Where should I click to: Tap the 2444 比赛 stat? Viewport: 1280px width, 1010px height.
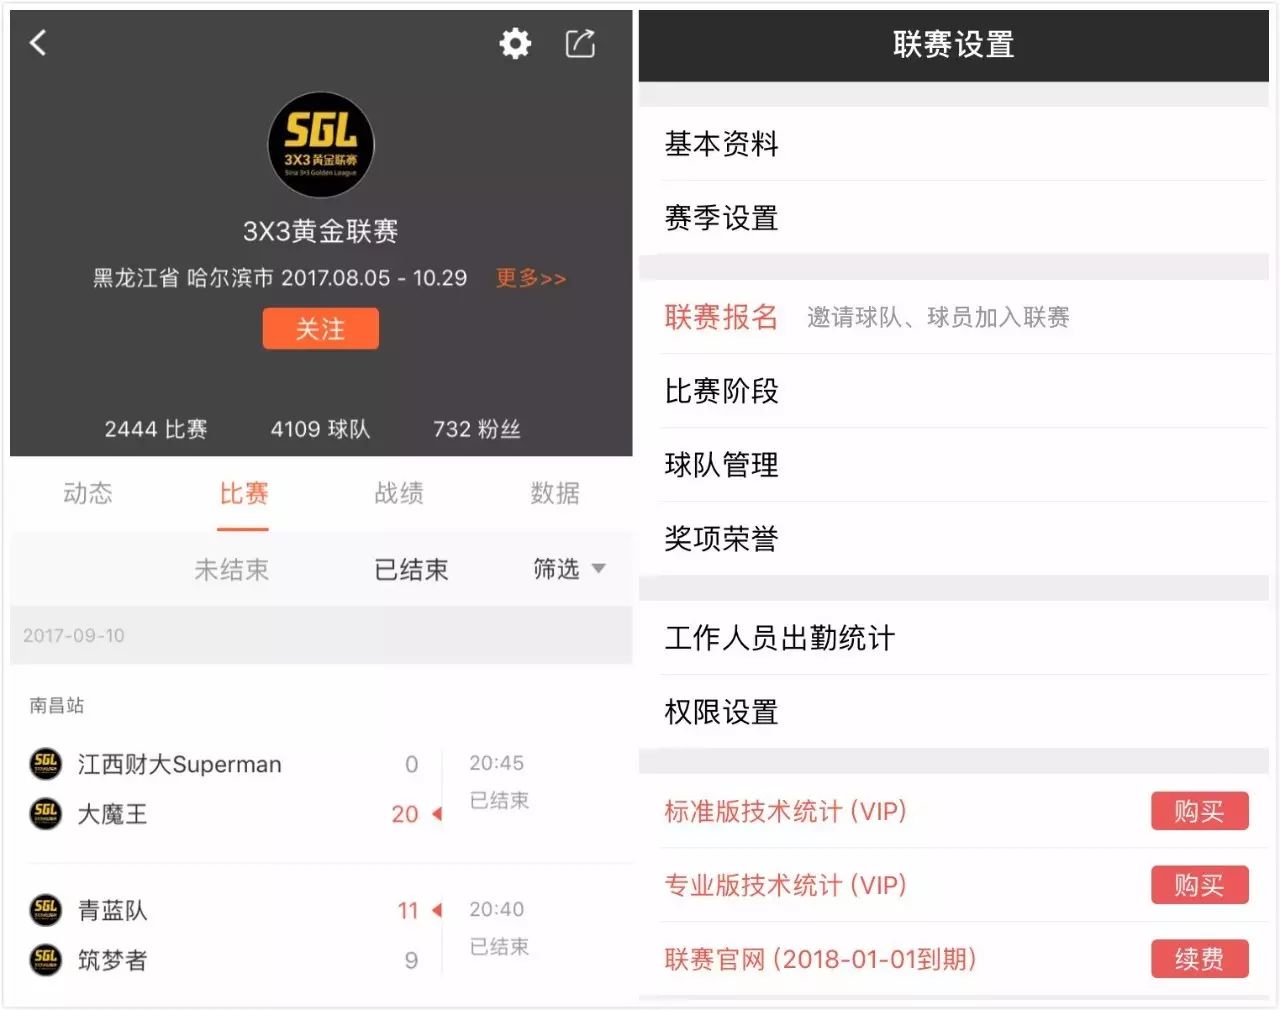(x=156, y=429)
